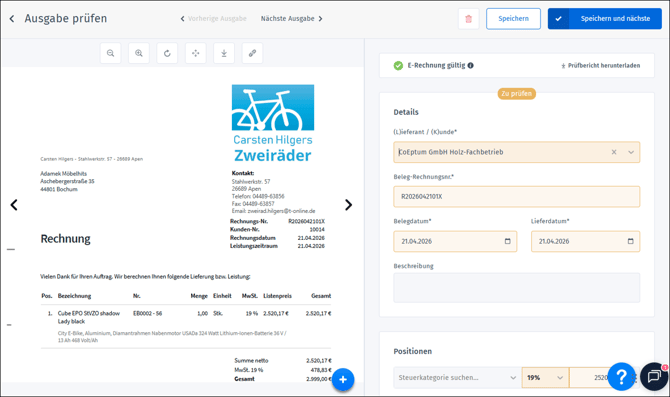Click the Details section heading
The width and height of the screenshot is (670, 397).
406,112
